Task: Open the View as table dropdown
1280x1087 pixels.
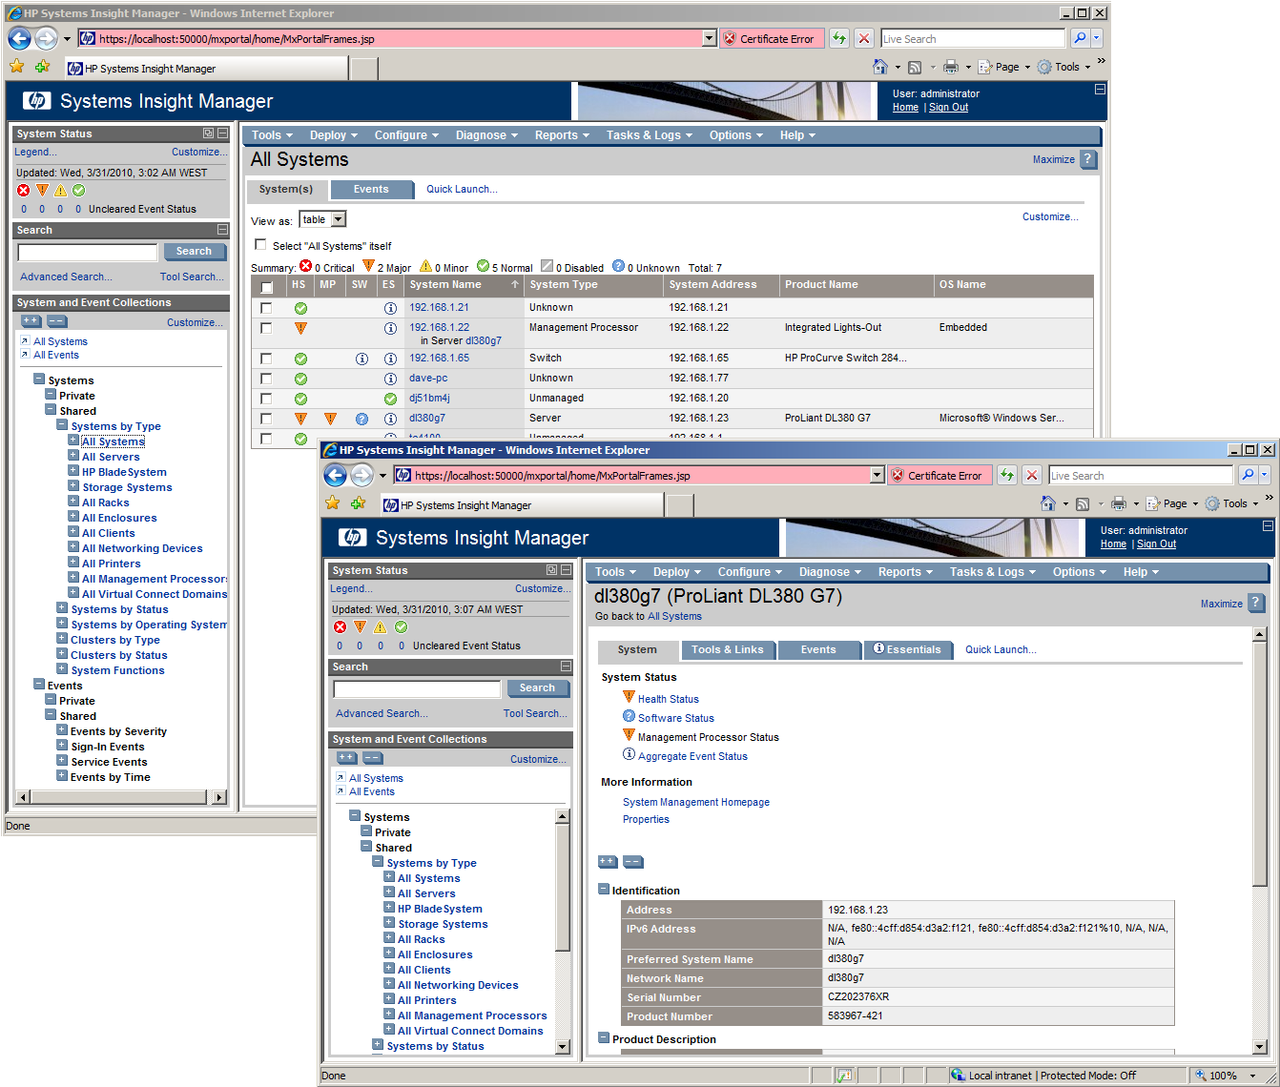Action: [x=338, y=219]
